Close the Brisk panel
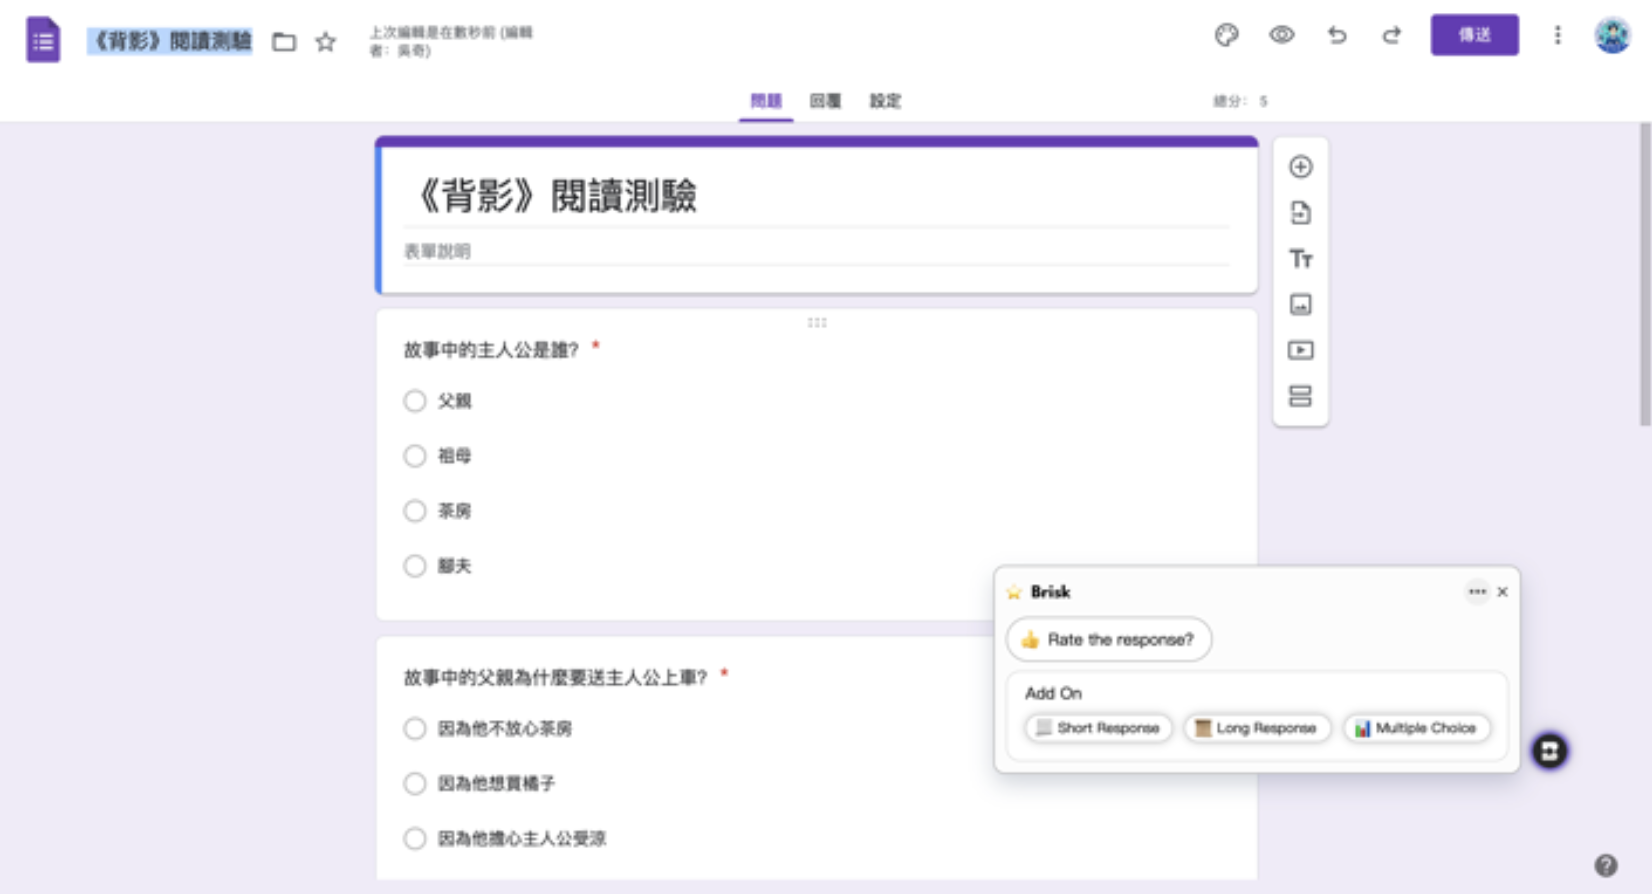This screenshot has width=1652, height=894. click(x=1502, y=592)
